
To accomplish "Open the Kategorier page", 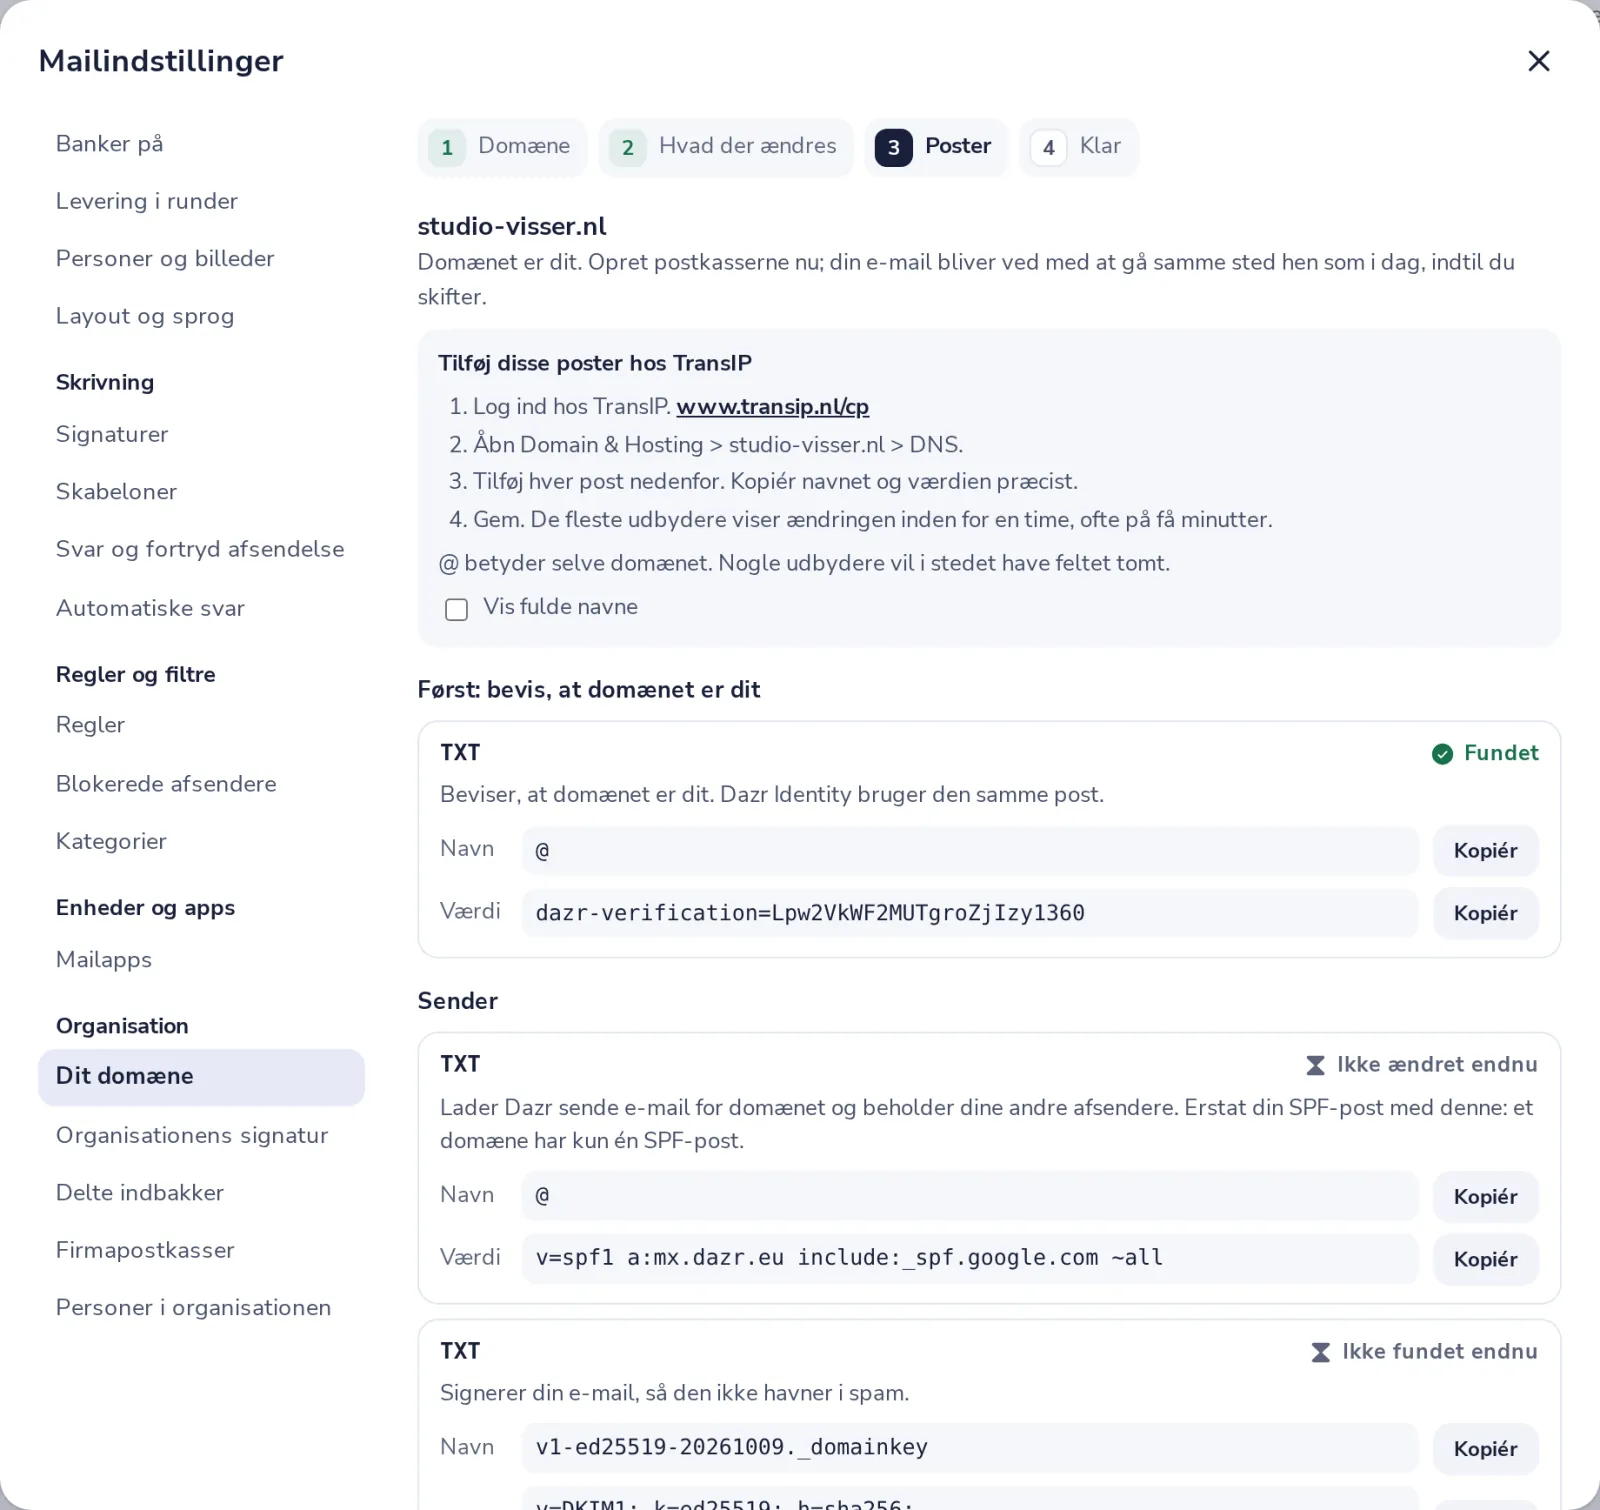I will [x=202, y=841].
